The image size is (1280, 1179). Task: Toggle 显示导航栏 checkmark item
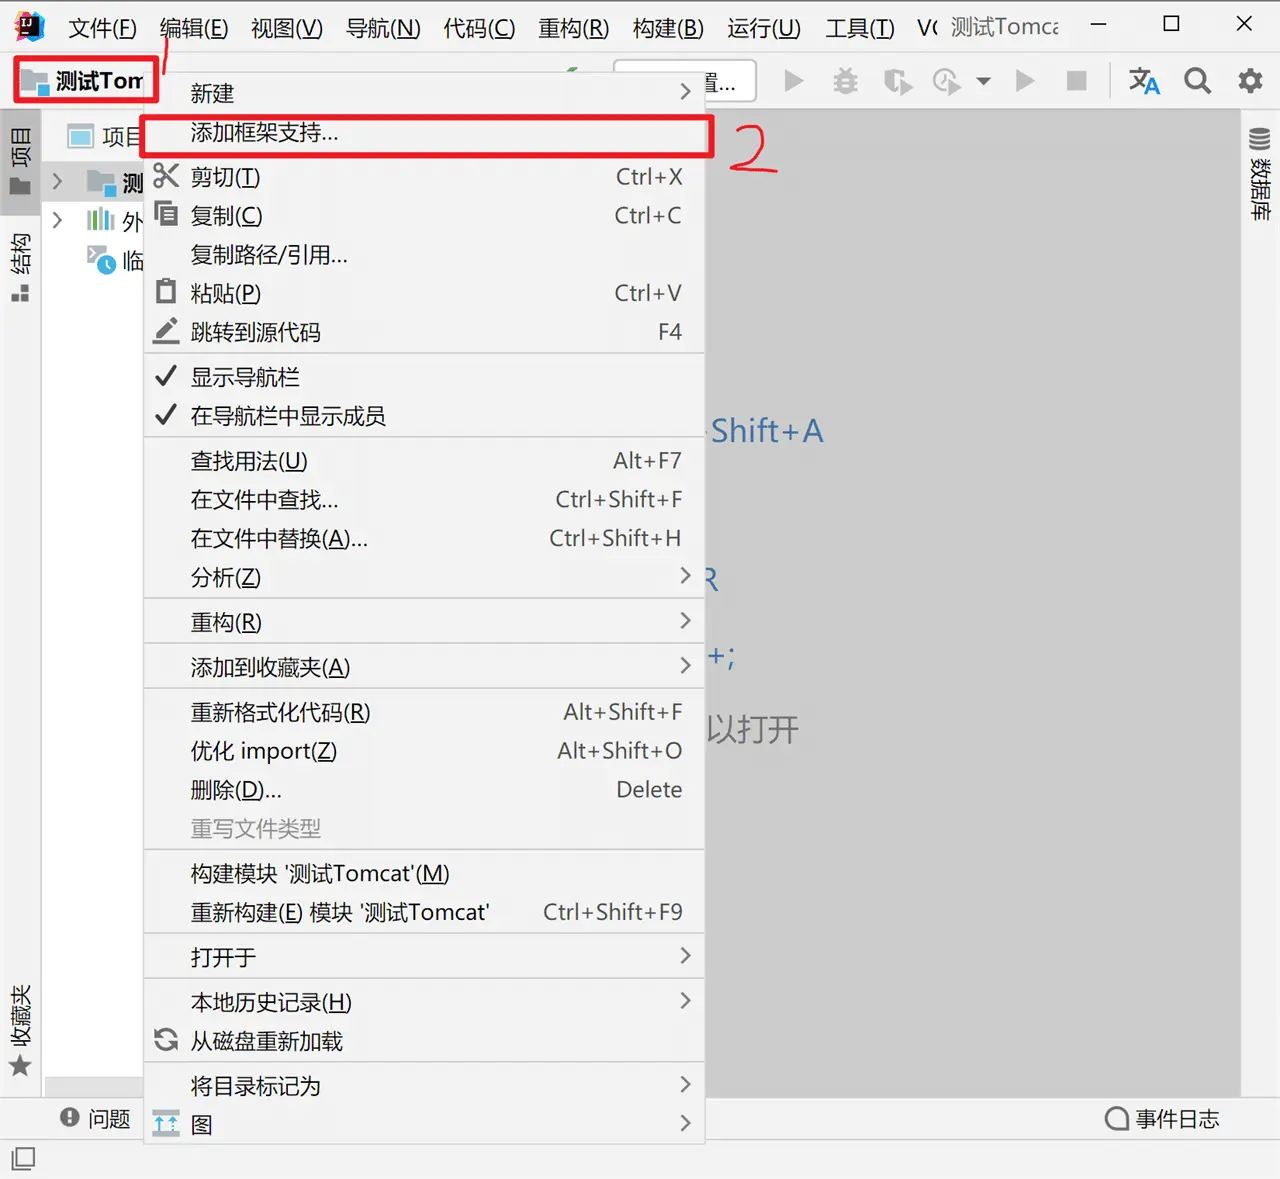(x=245, y=377)
